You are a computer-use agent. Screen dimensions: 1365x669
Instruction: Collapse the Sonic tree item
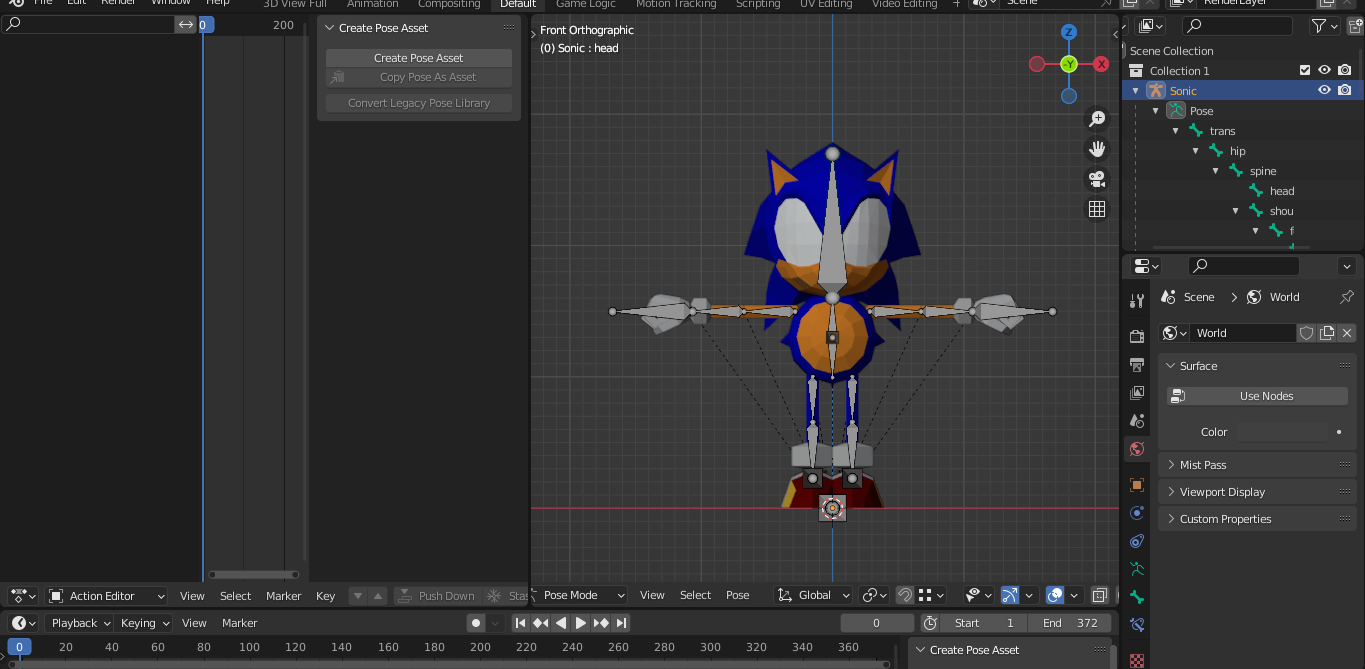(1135, 91)
